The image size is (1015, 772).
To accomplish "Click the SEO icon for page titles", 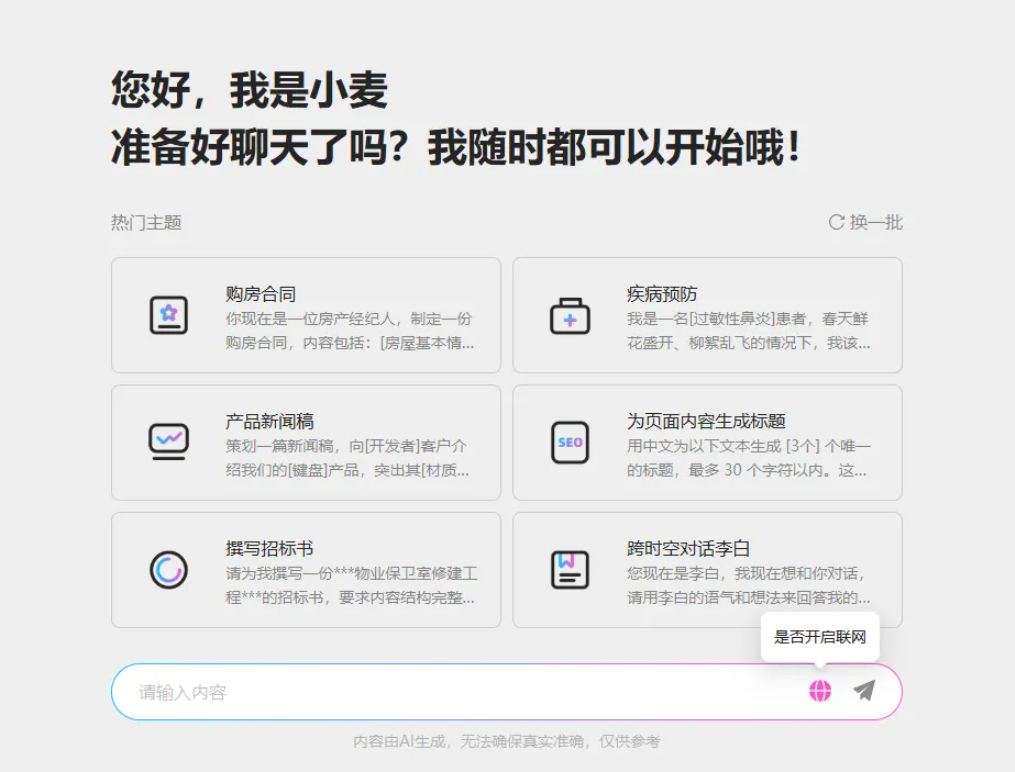I will pos(570,443).
